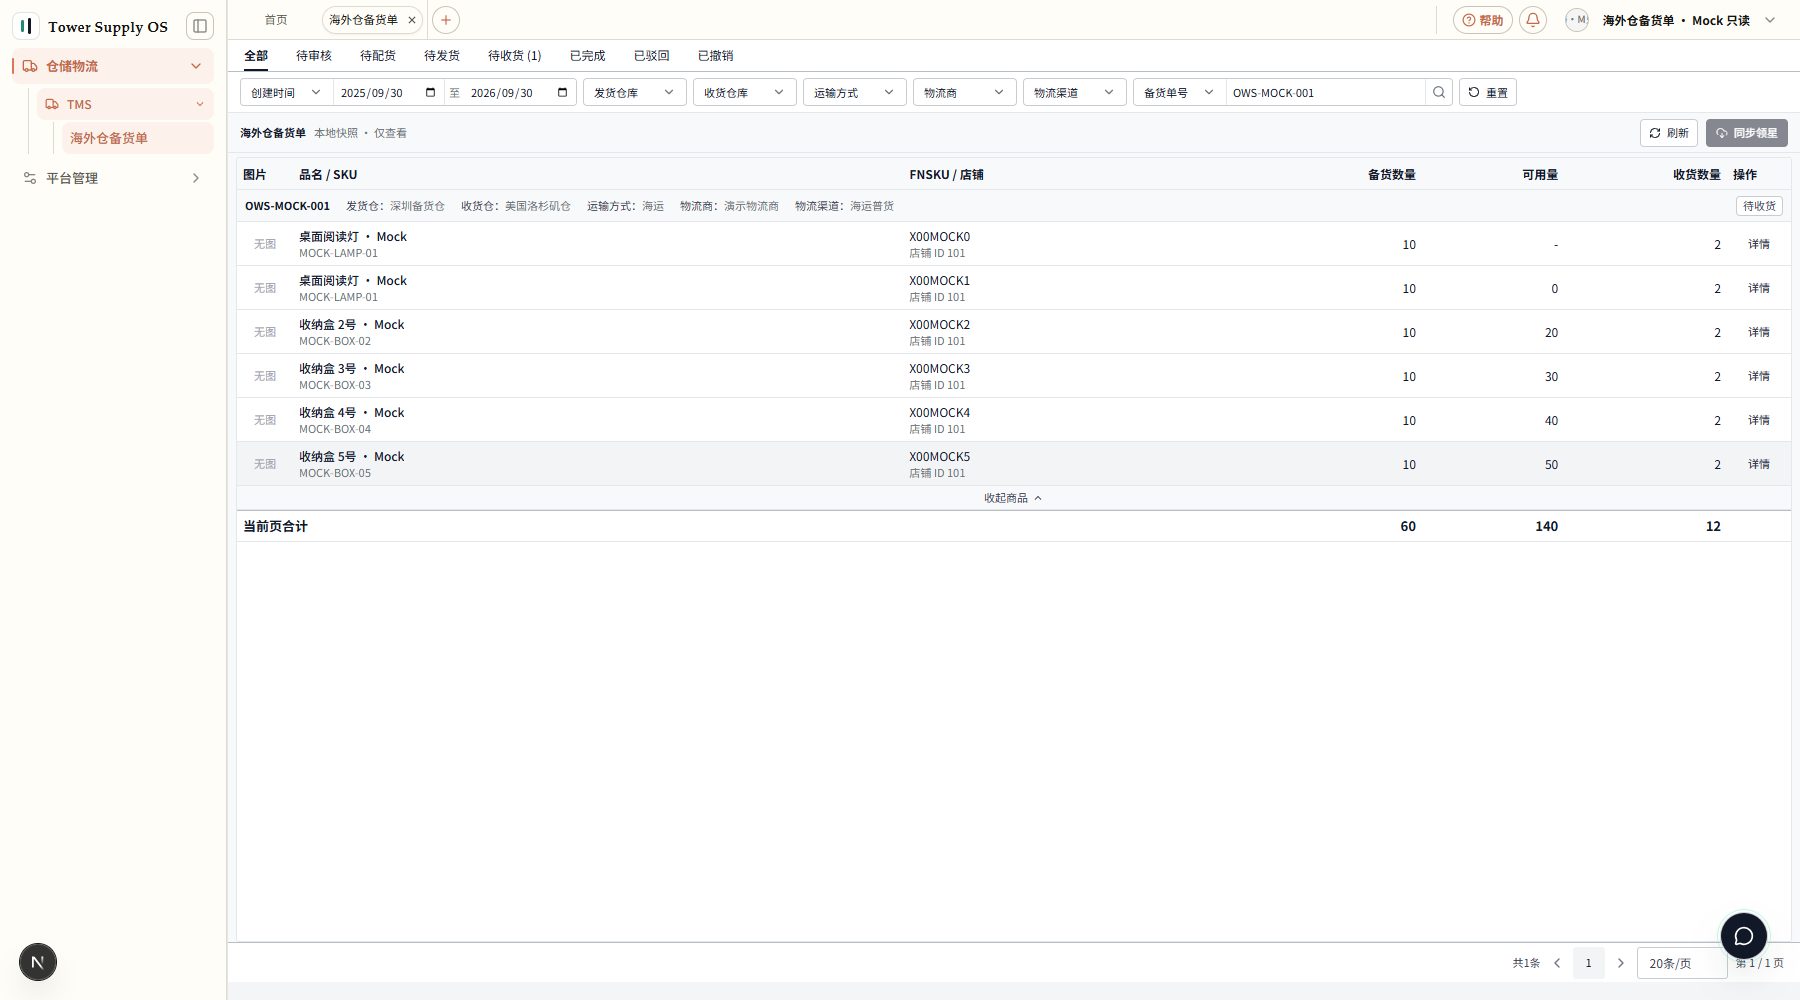
Task: Open the 收货仓库 dropdown
Action: (745, 93)
